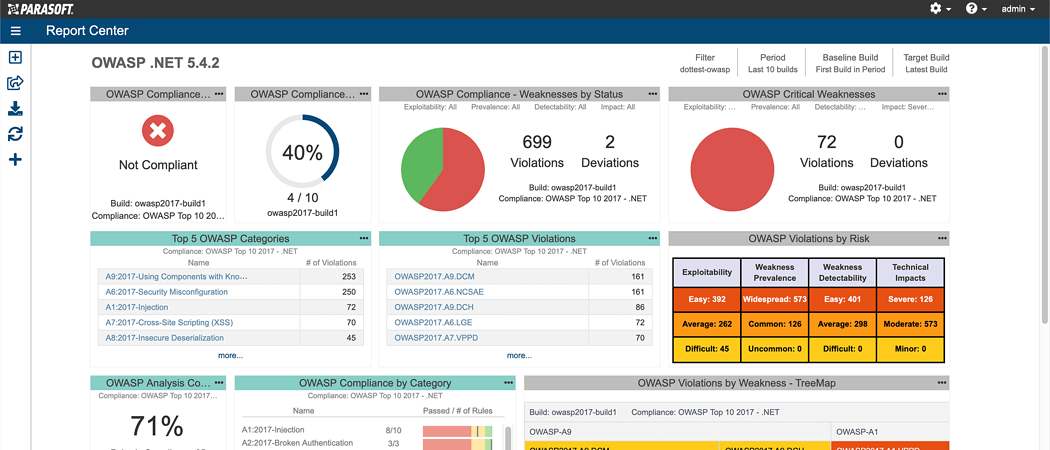
Task: Click the Download report icon in sidebar
Action: coord(15,108)
